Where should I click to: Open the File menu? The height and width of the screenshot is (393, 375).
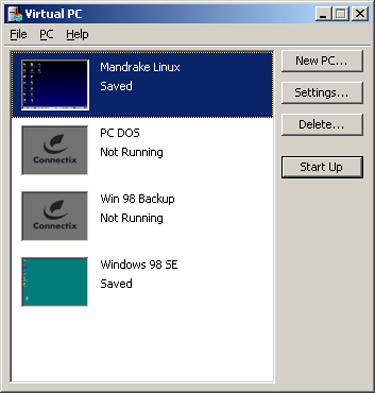pos(18,34)
